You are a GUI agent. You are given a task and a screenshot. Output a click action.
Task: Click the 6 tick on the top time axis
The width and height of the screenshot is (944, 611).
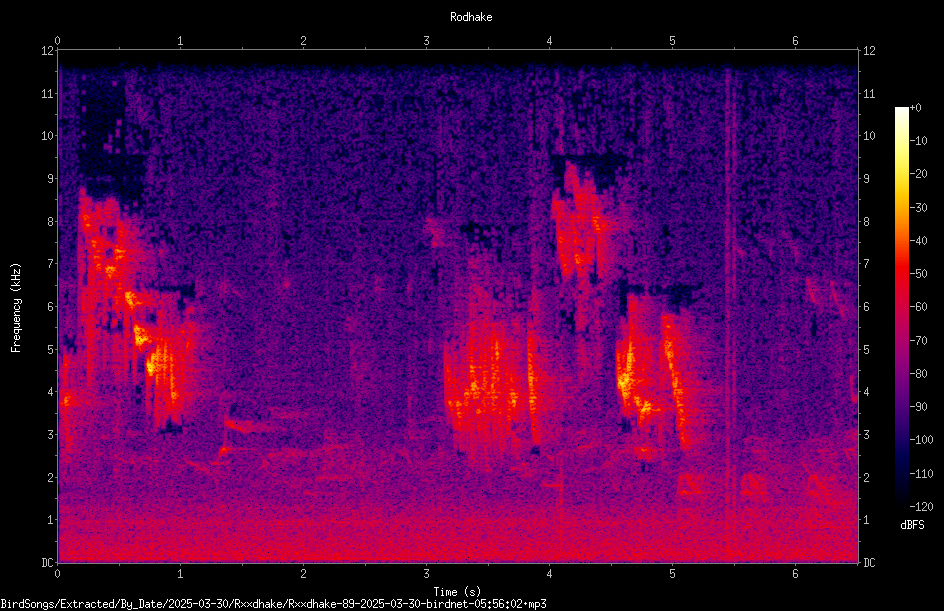pyautogui.click(x=795, y=41)
